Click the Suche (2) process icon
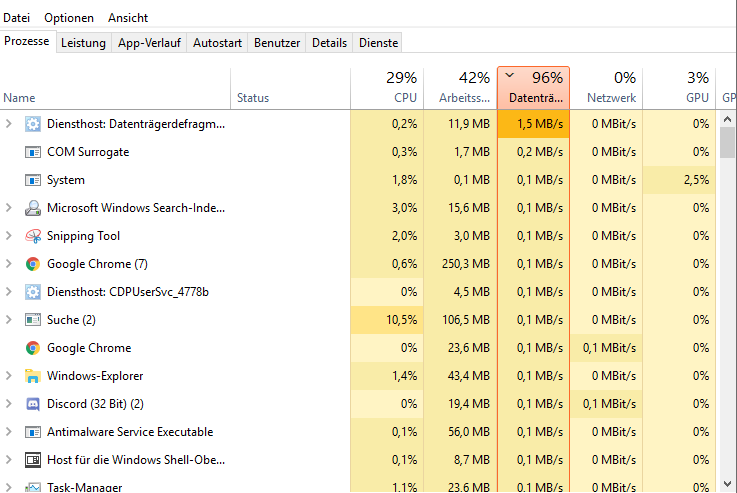 pyautogui.click(x=32, y=320)
